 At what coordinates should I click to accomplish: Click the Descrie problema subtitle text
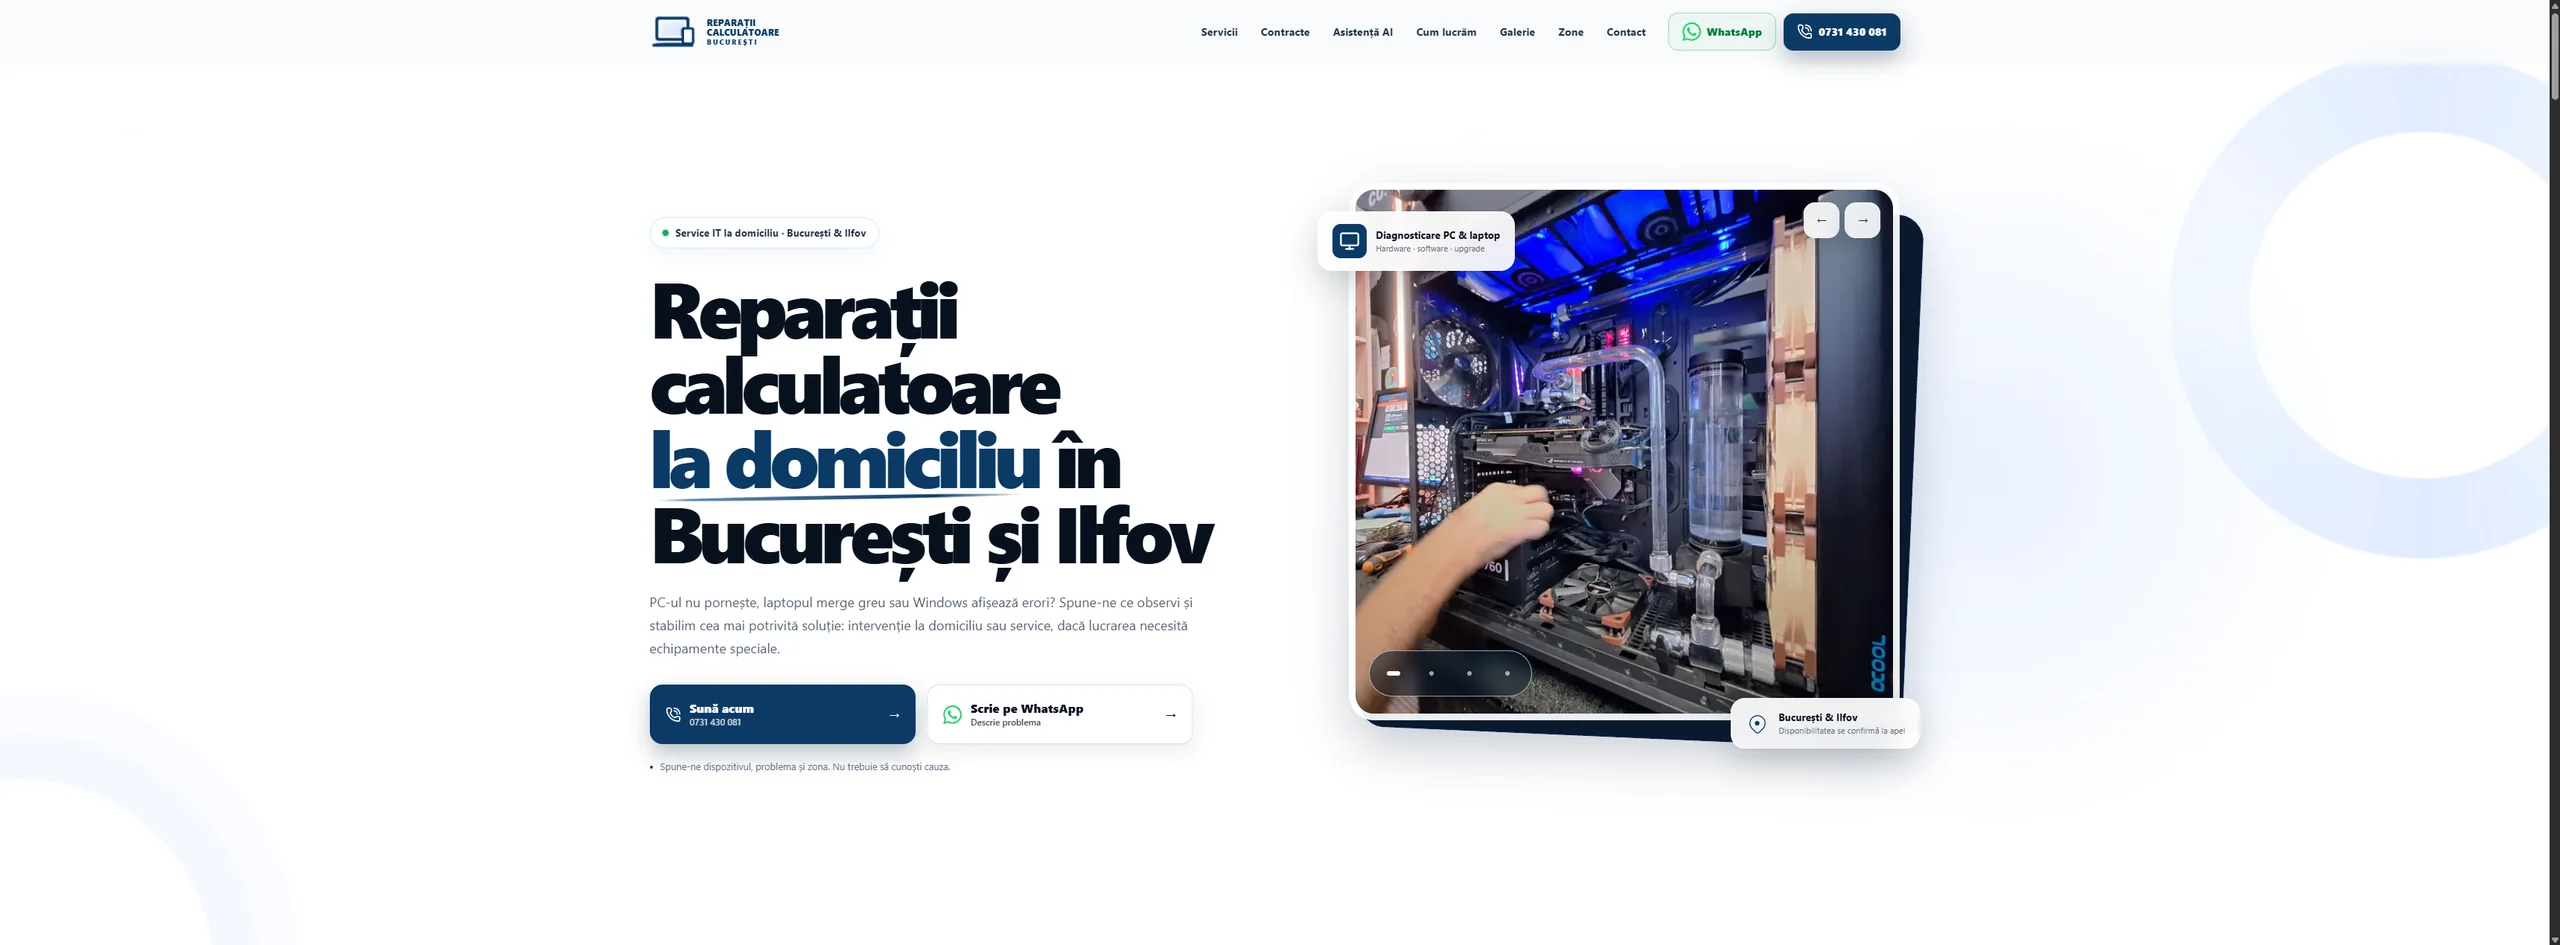[x=1005, y=722]
